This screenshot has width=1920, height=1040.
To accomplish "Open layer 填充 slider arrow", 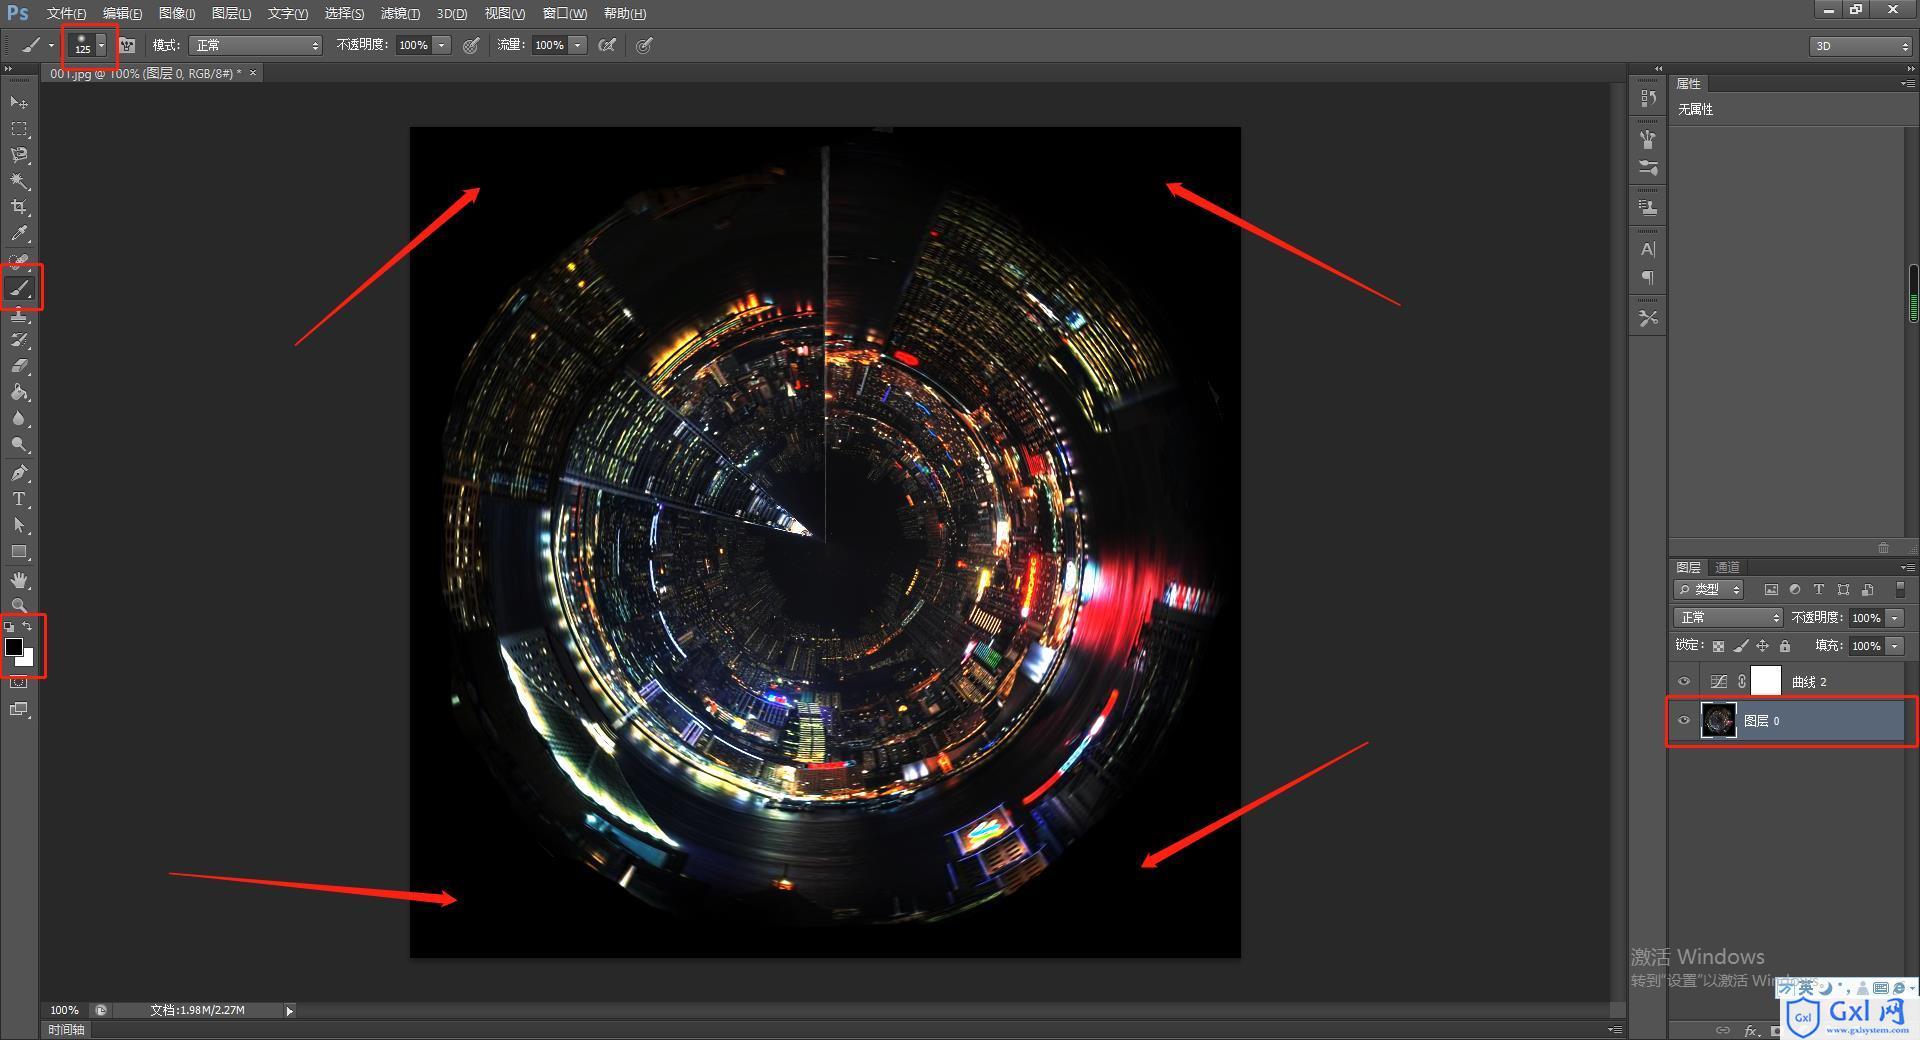I will tap(1894, 646).
